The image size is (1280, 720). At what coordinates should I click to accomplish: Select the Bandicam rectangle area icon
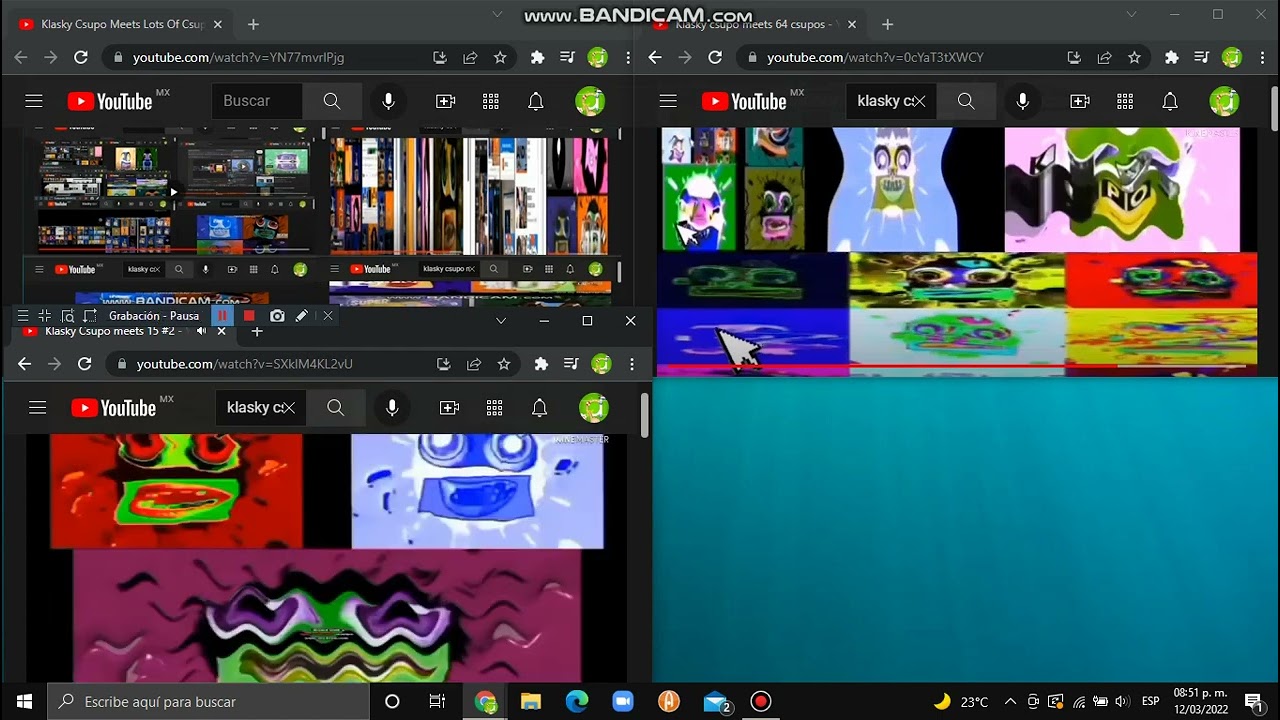pos(90,316)
